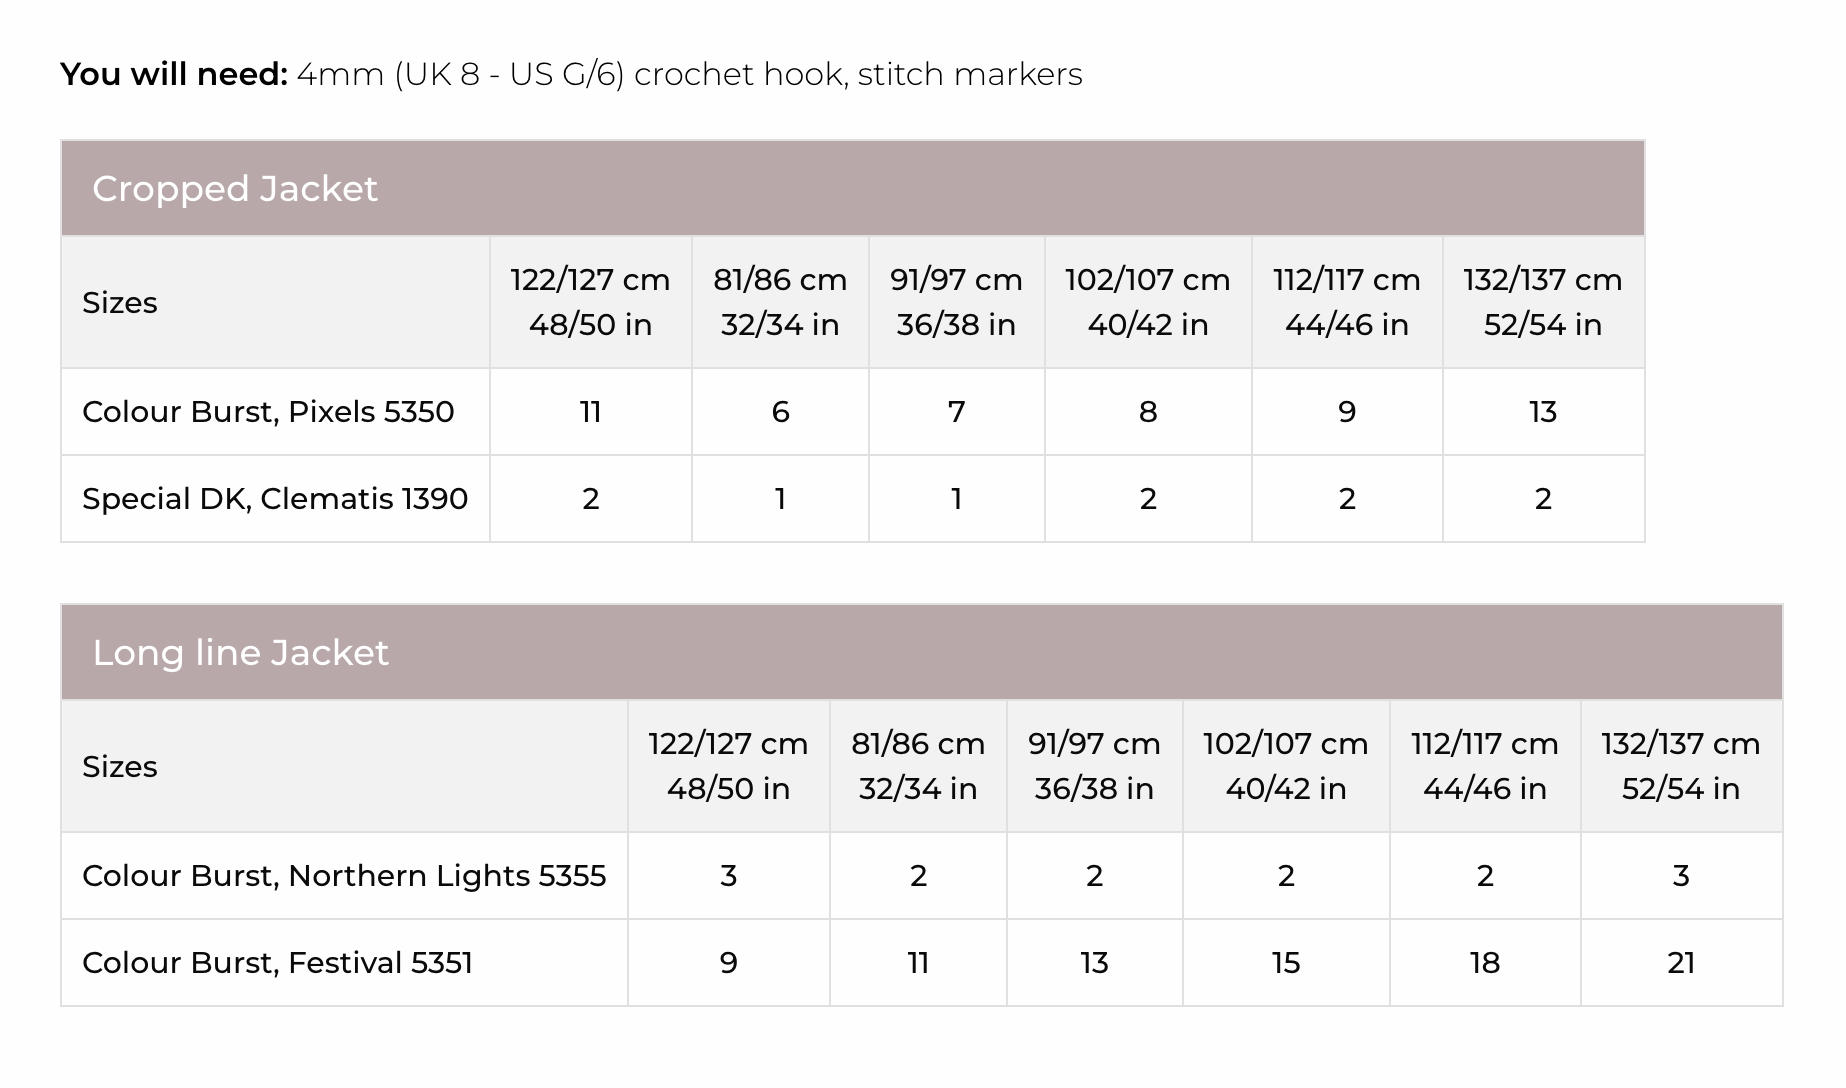Click the Long line Jacket table heading
This screenshot has width=1846, height=1088.
pos(240,652)
